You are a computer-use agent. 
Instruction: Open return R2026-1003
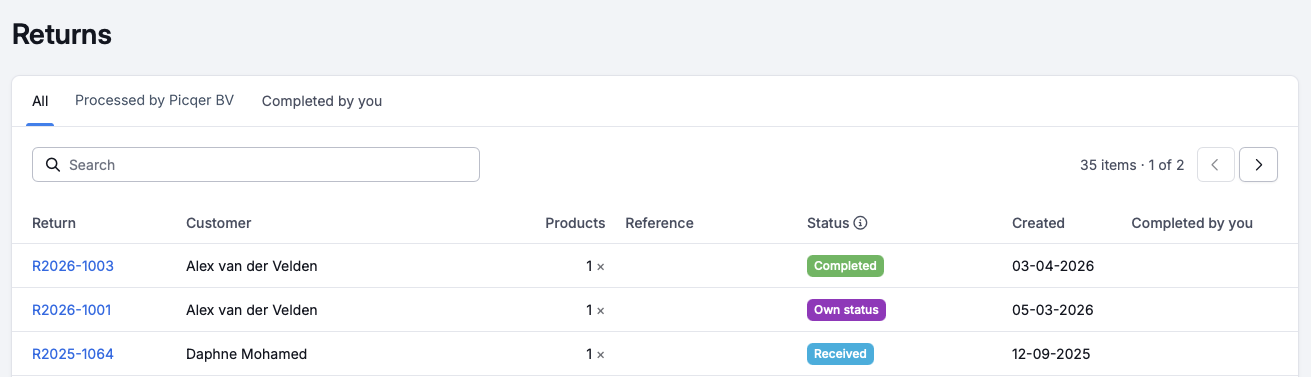(x=73, y=266)
